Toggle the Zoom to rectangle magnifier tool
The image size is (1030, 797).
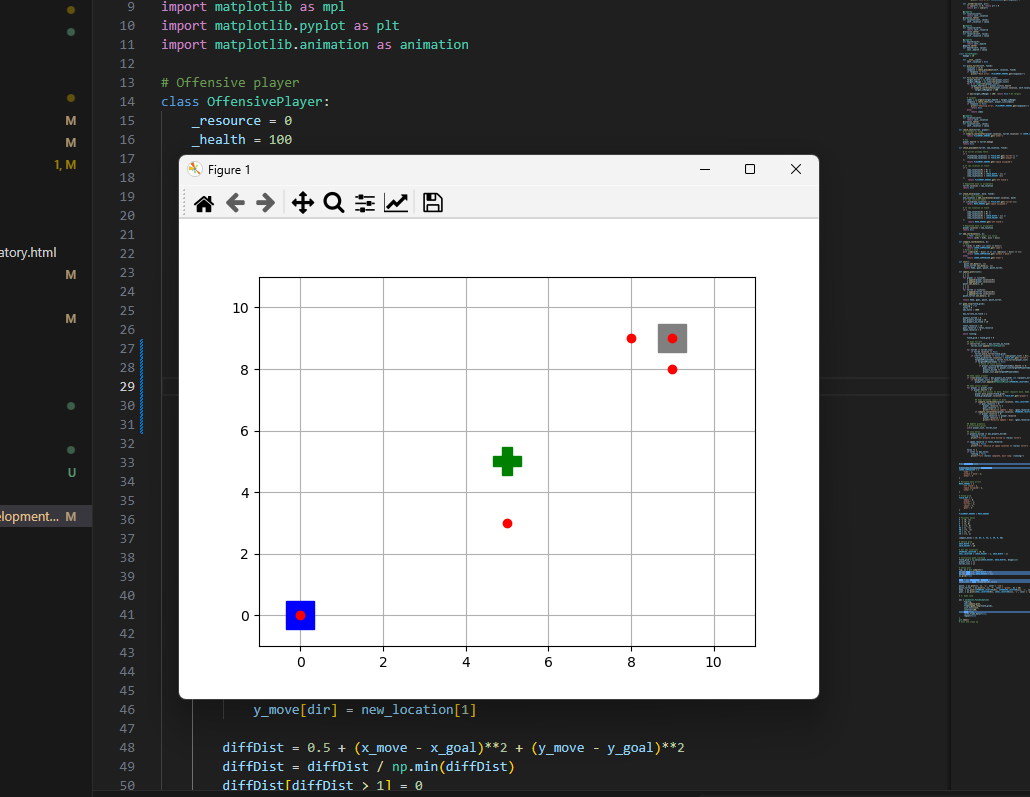coord(334,203)
